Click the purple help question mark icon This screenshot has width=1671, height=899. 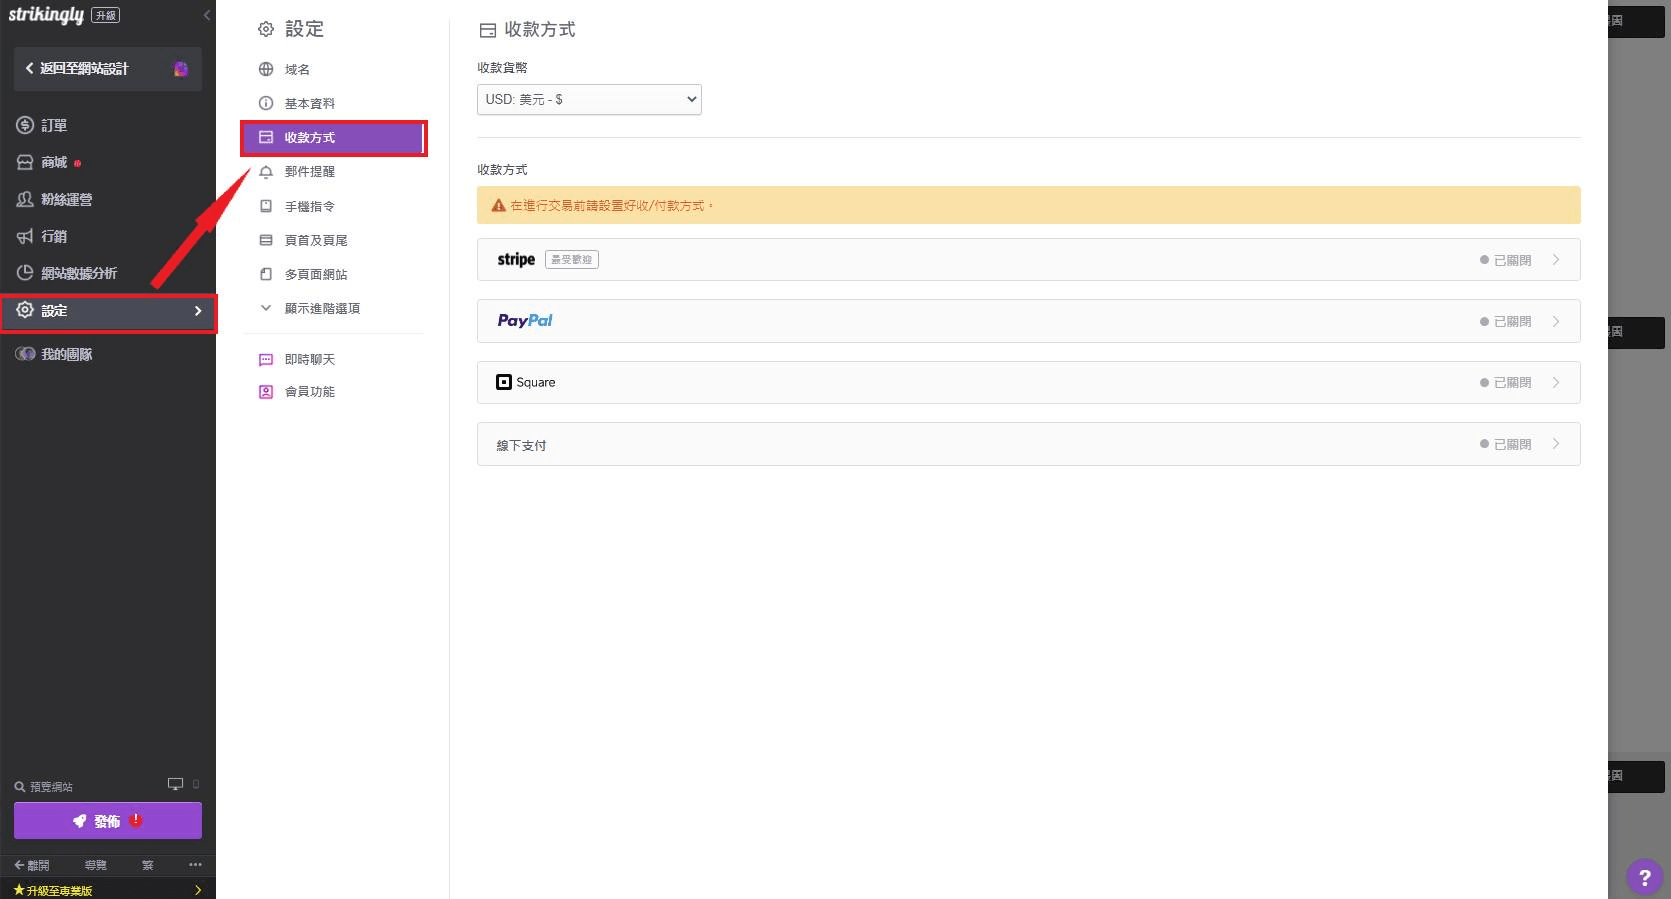pos(1644,877)
